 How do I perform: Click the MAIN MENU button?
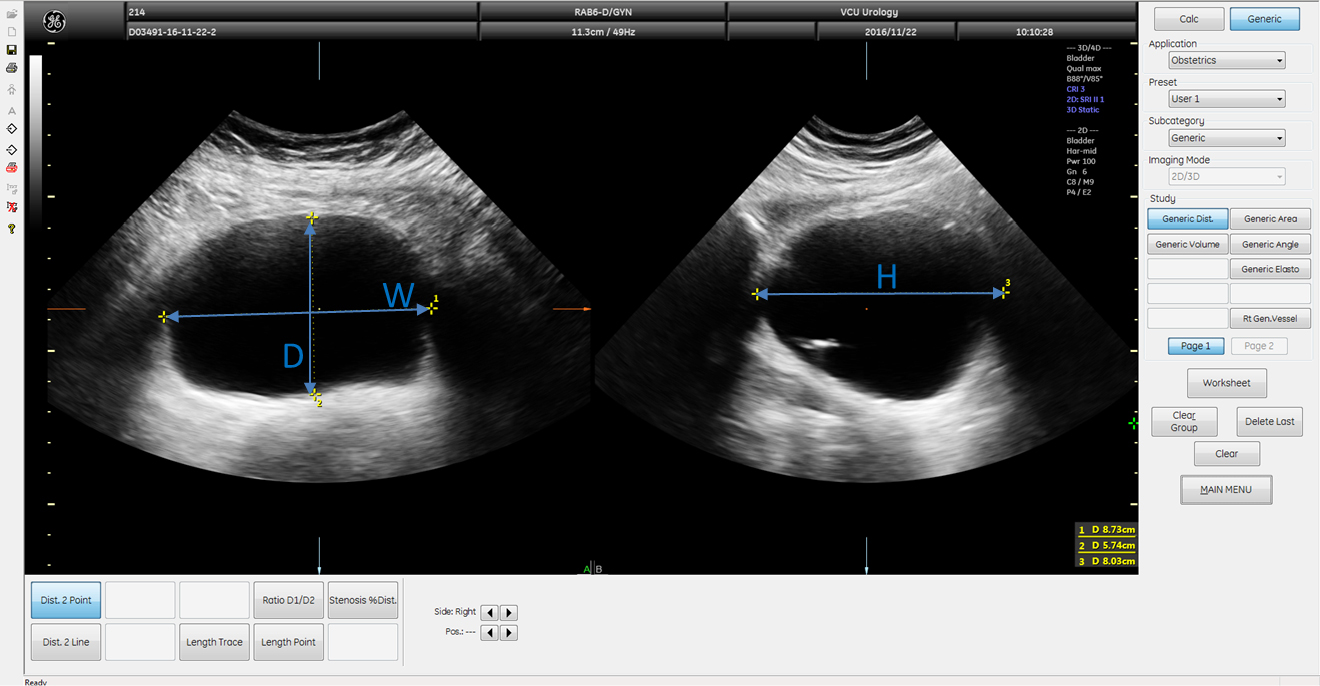coord(1226,490)
